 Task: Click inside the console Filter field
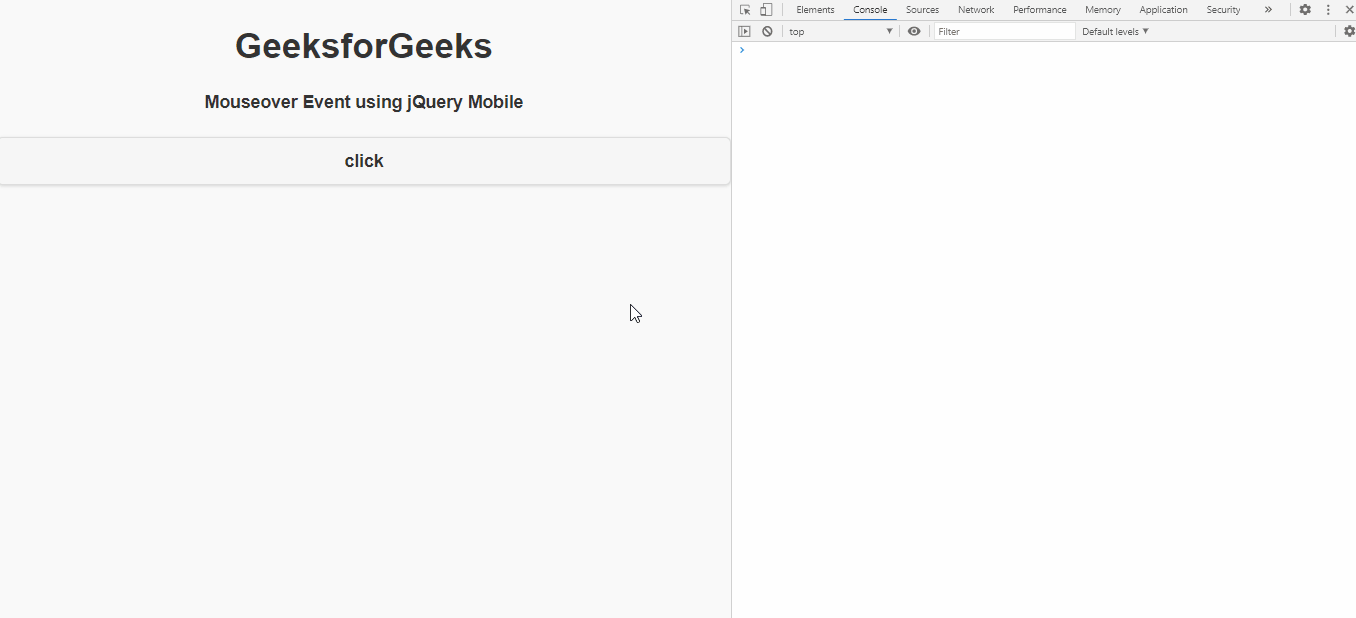click(x=1000, y=31)
